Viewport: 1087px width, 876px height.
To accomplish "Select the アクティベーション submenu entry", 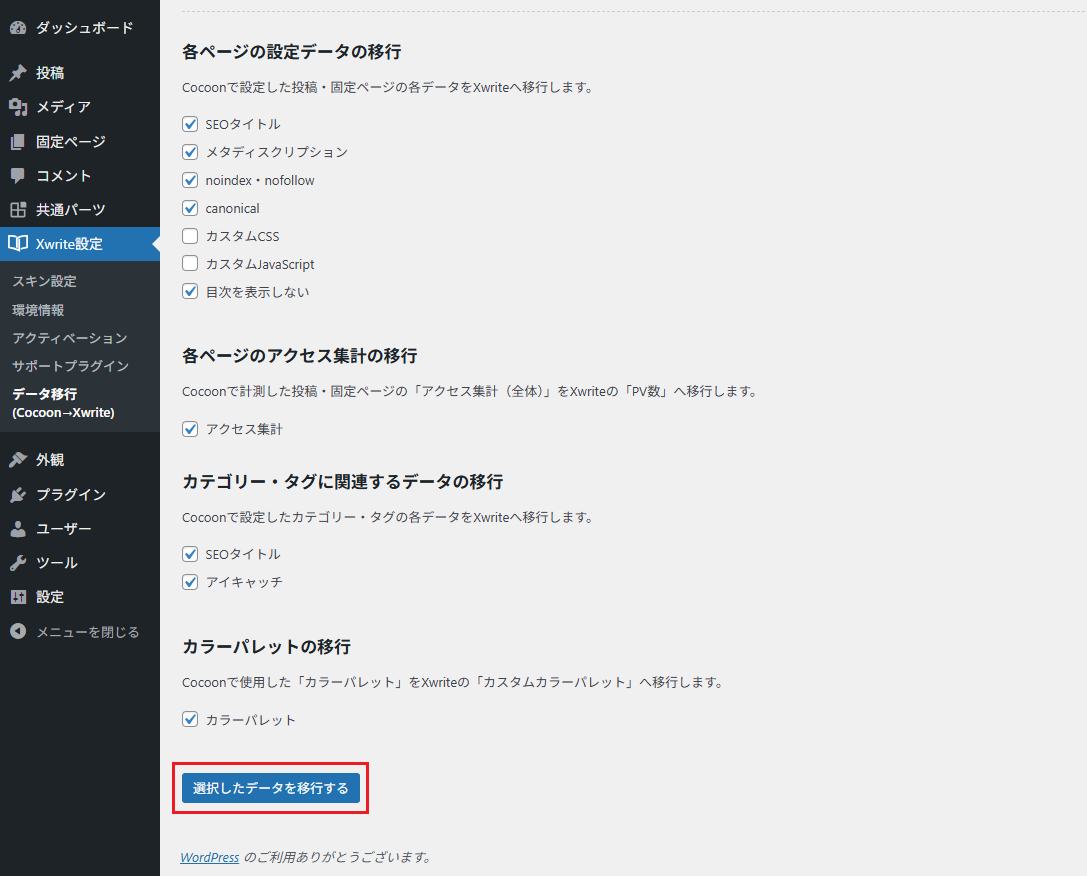I will tap(70, 338).
